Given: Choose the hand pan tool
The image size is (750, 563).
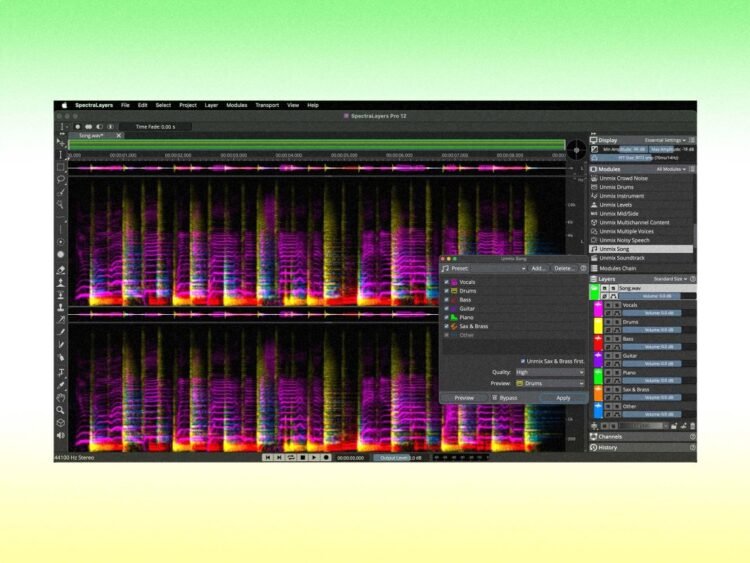Looking at the screenshot, I should pyautogui.click(x=61, y=397).
